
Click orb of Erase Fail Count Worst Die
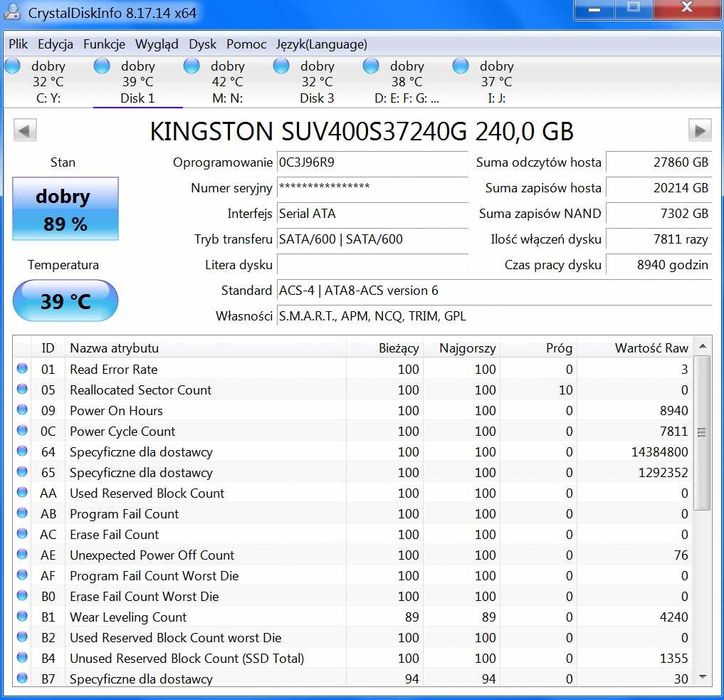tap(22, 596)
